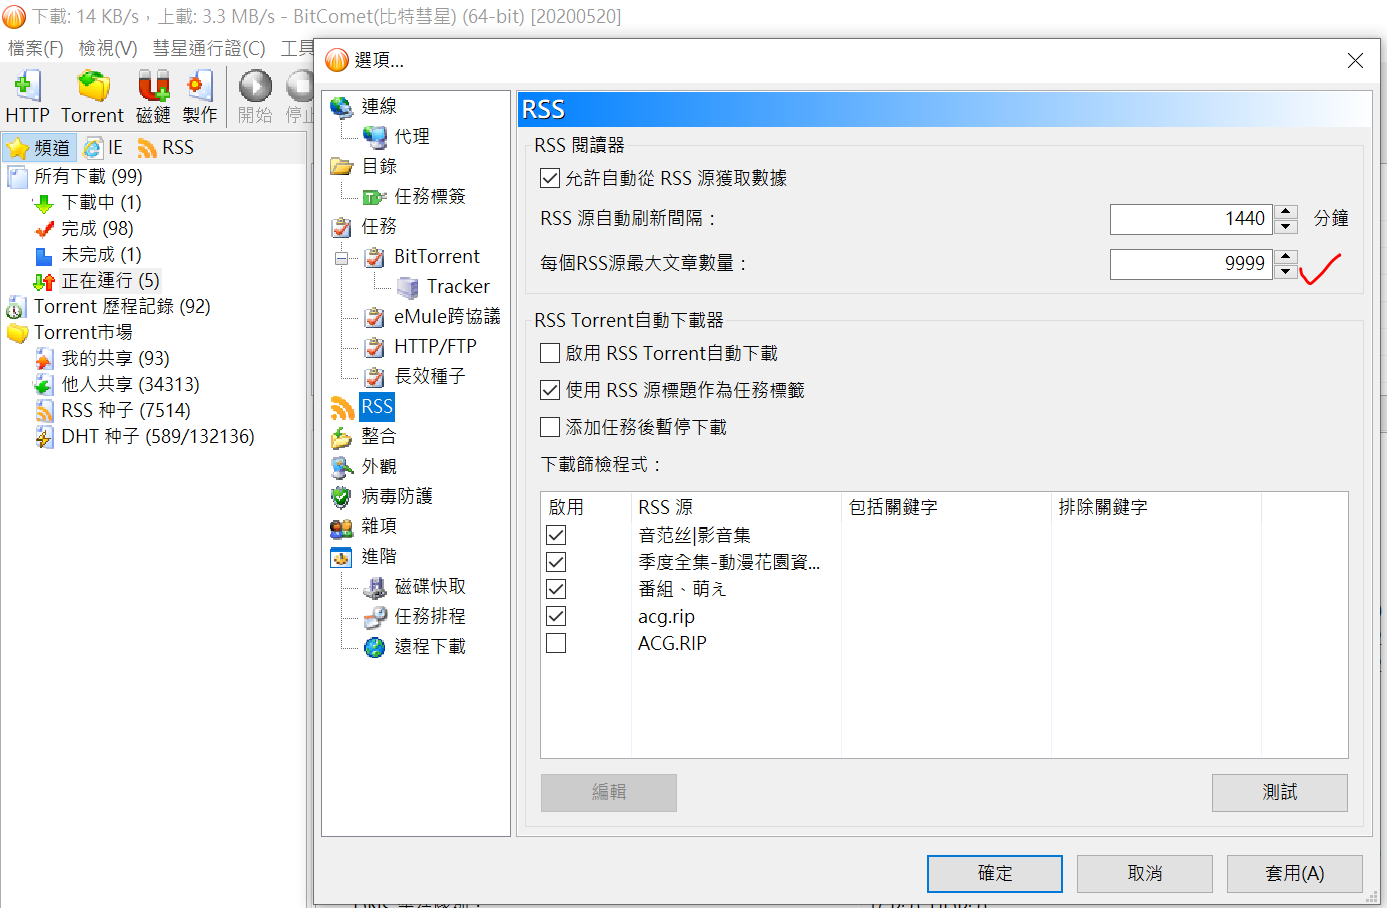1387x908 pixels.
Task: Click the HTTP download toolbar icon
Action: (x=27, y=87)
